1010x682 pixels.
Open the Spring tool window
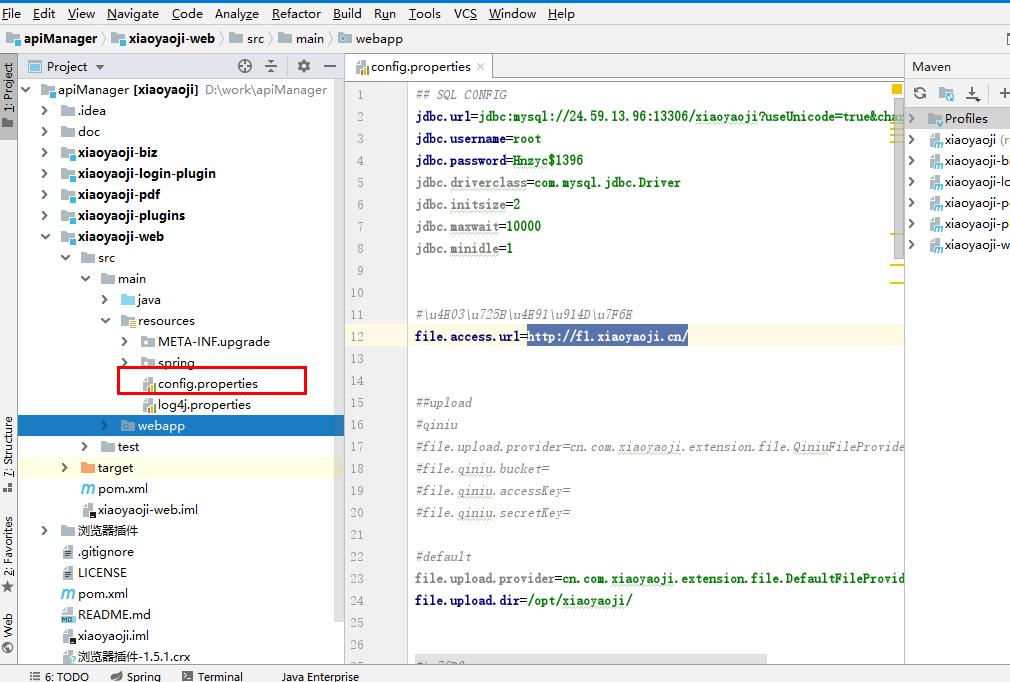136,675
